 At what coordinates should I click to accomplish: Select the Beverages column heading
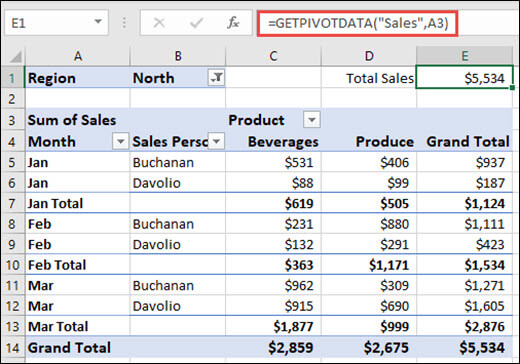(273, 141)
